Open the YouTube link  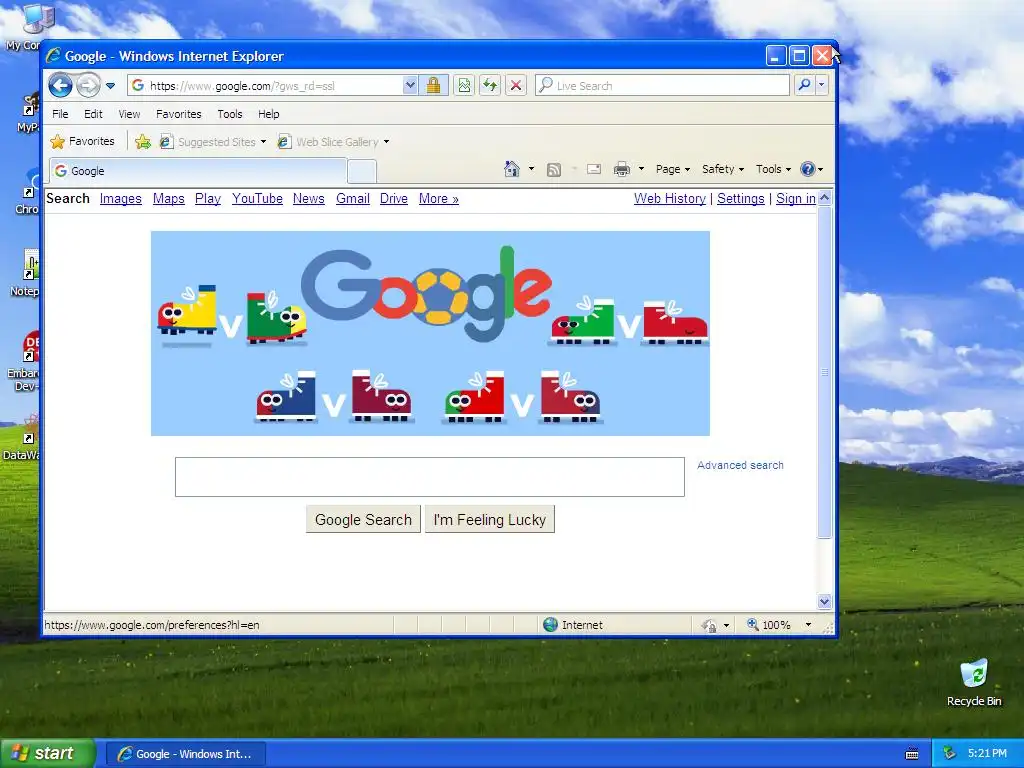tap(257, 199)
